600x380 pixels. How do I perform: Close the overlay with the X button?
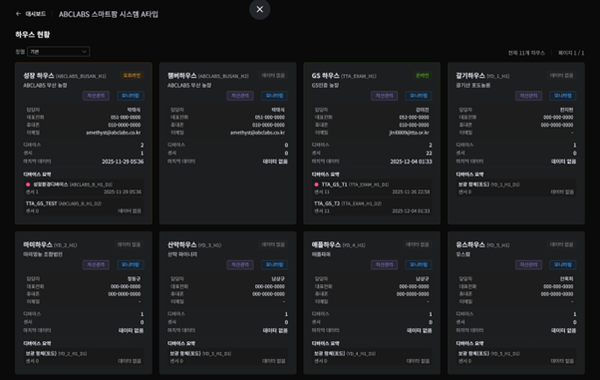click(x=259, y=9)
